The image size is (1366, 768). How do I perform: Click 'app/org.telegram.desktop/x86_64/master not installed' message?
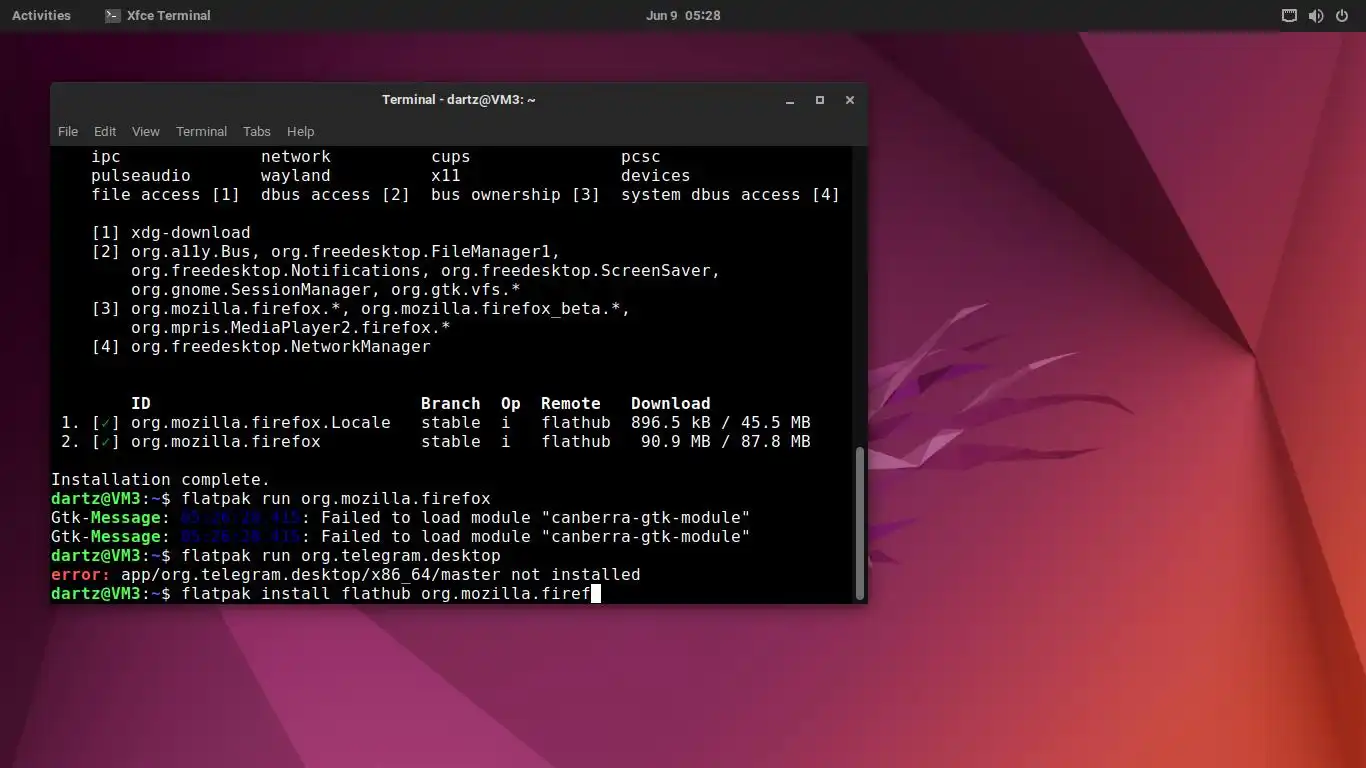[x=381, y=575]
